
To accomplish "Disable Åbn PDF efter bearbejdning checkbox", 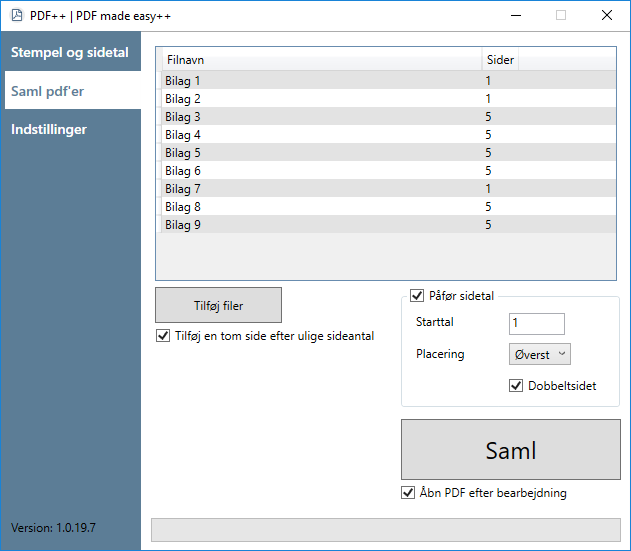I will pos(408,493).
